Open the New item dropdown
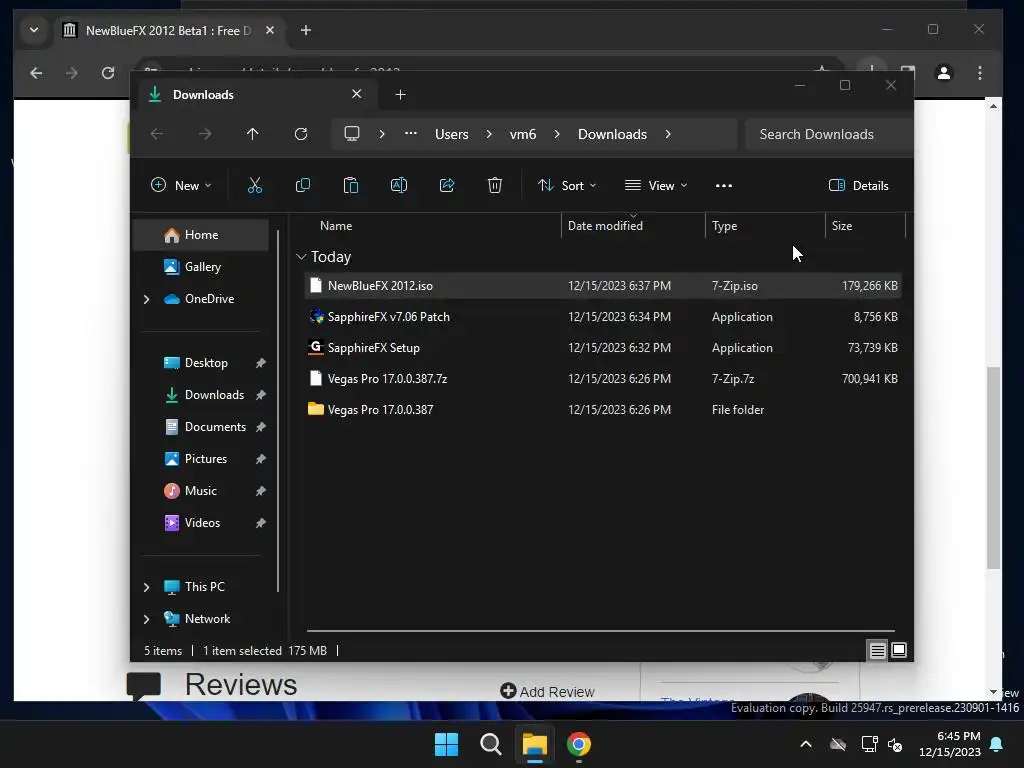Image resolution: width=1024 pixels, height=768 pixels. pyautogui.click(x=181, y=185)
